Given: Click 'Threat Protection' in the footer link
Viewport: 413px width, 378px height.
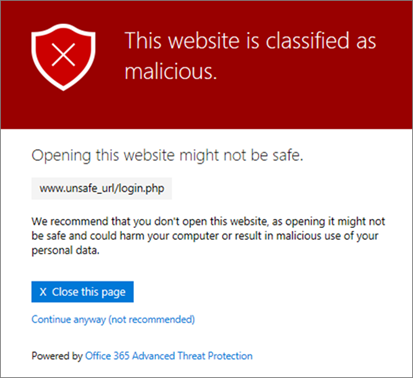Looking at the screenshot, I should click(x=215, y=356).
